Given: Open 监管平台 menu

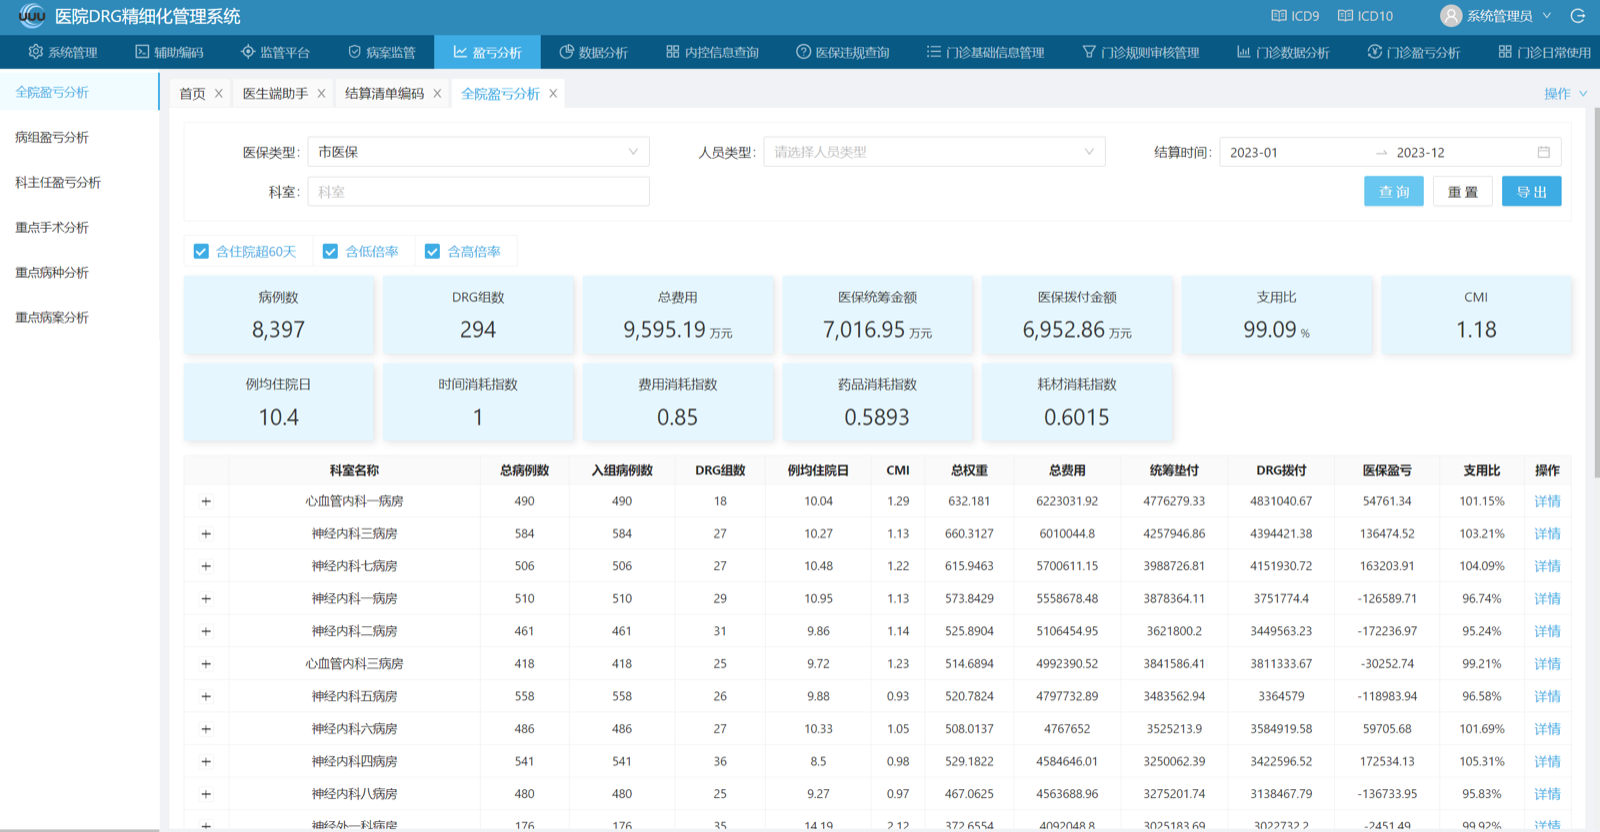Looking at the screenshot, I should pyautogui.click(x=275, y=52).
